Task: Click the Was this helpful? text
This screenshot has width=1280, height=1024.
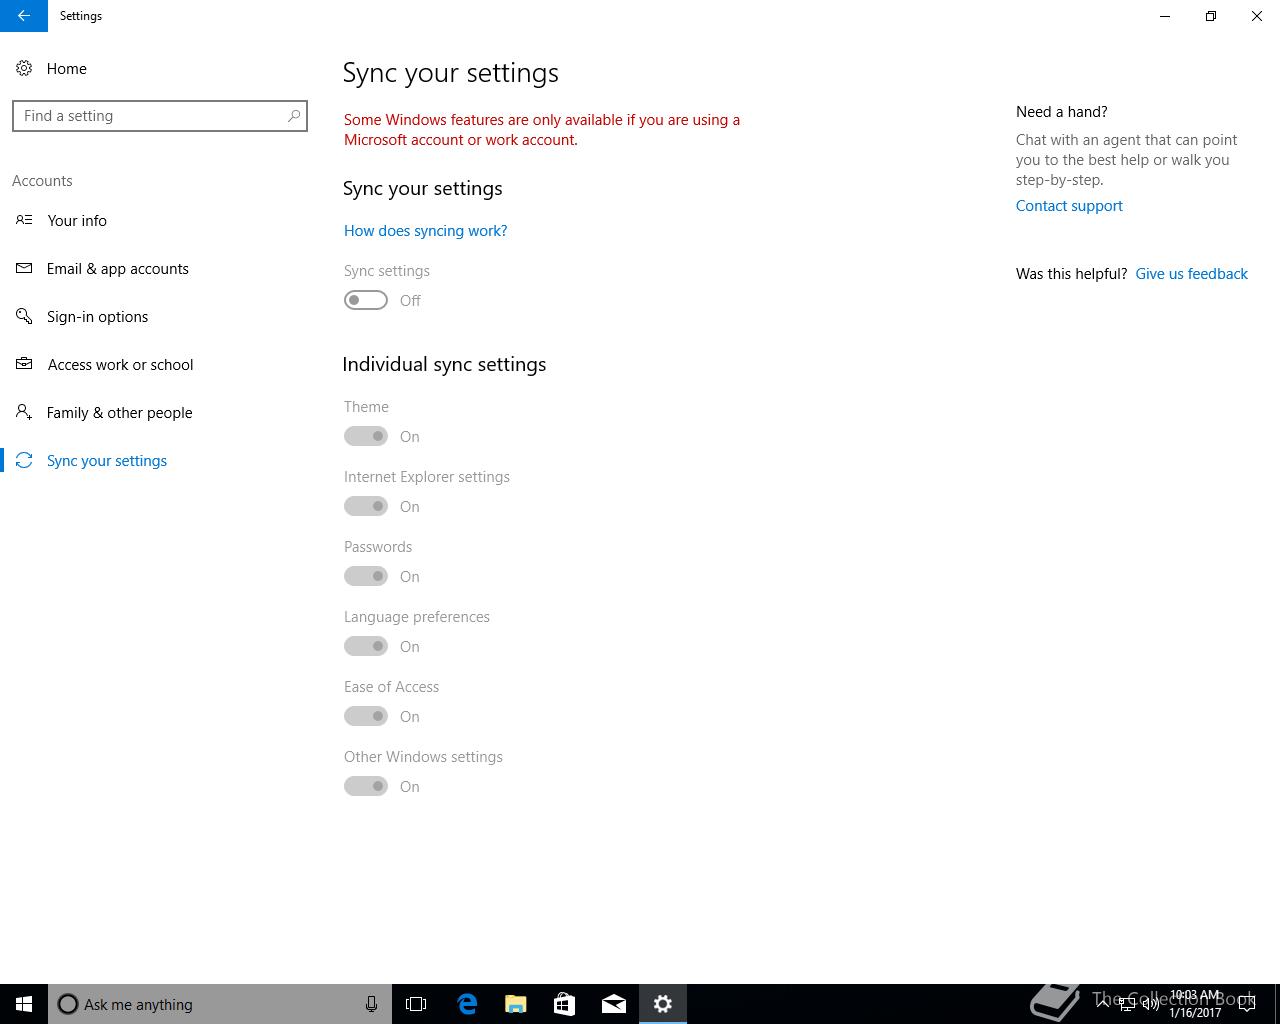Action: 1071,274
